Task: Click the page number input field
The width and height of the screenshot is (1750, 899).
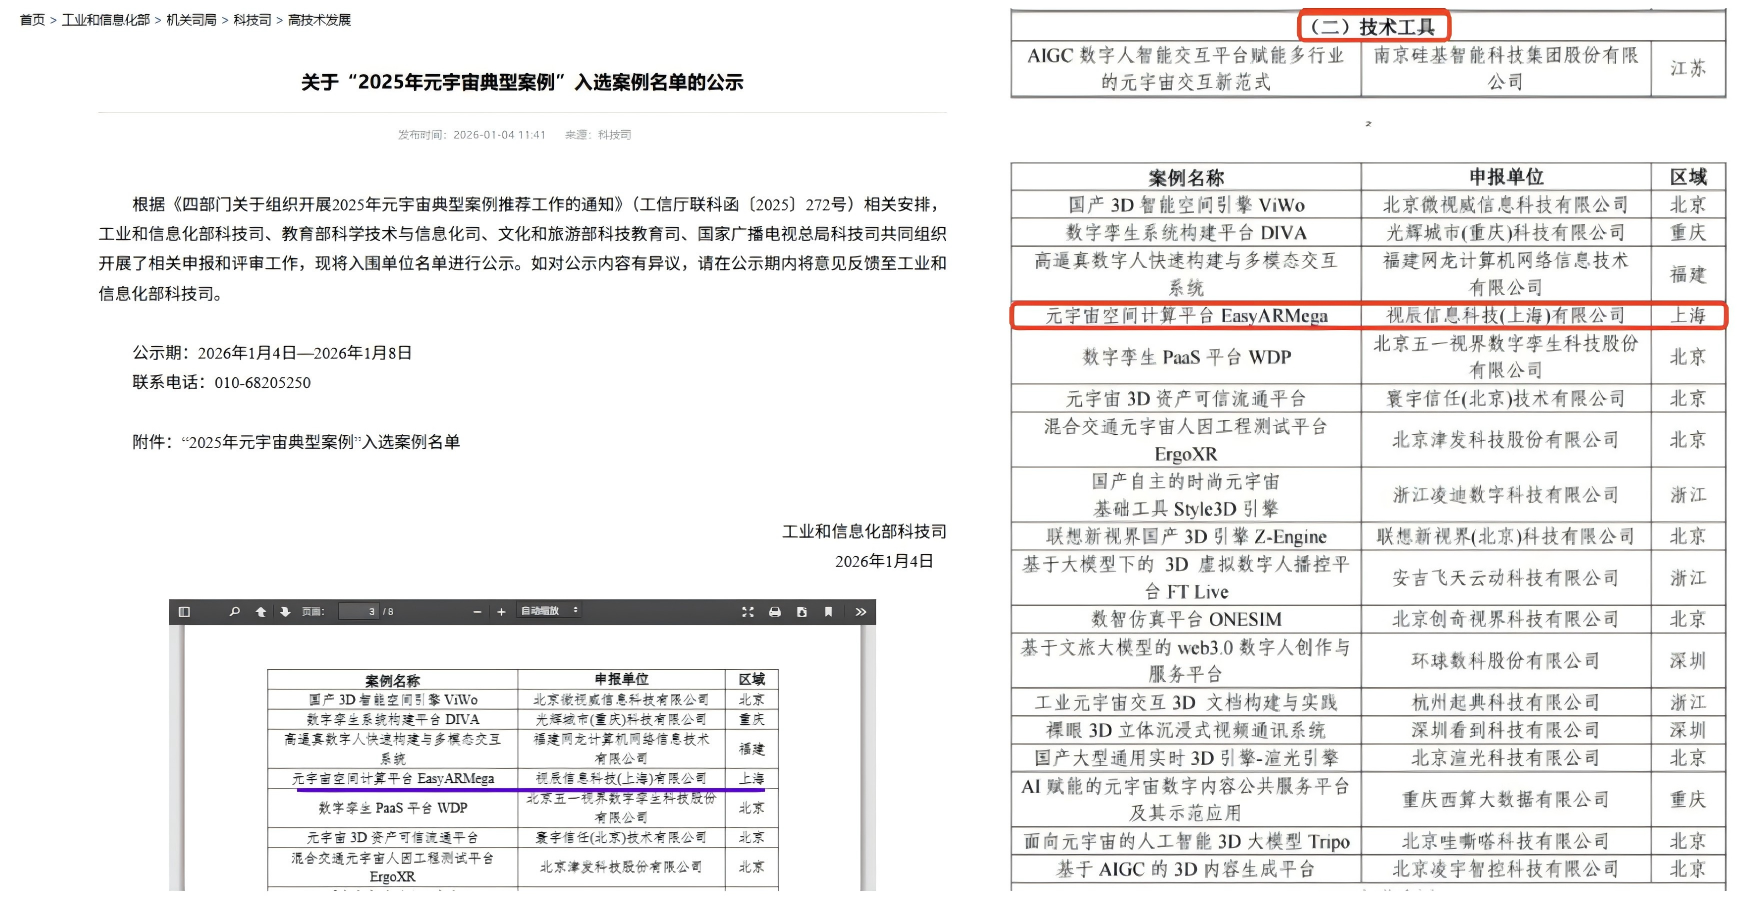Action: click(358, 612)
